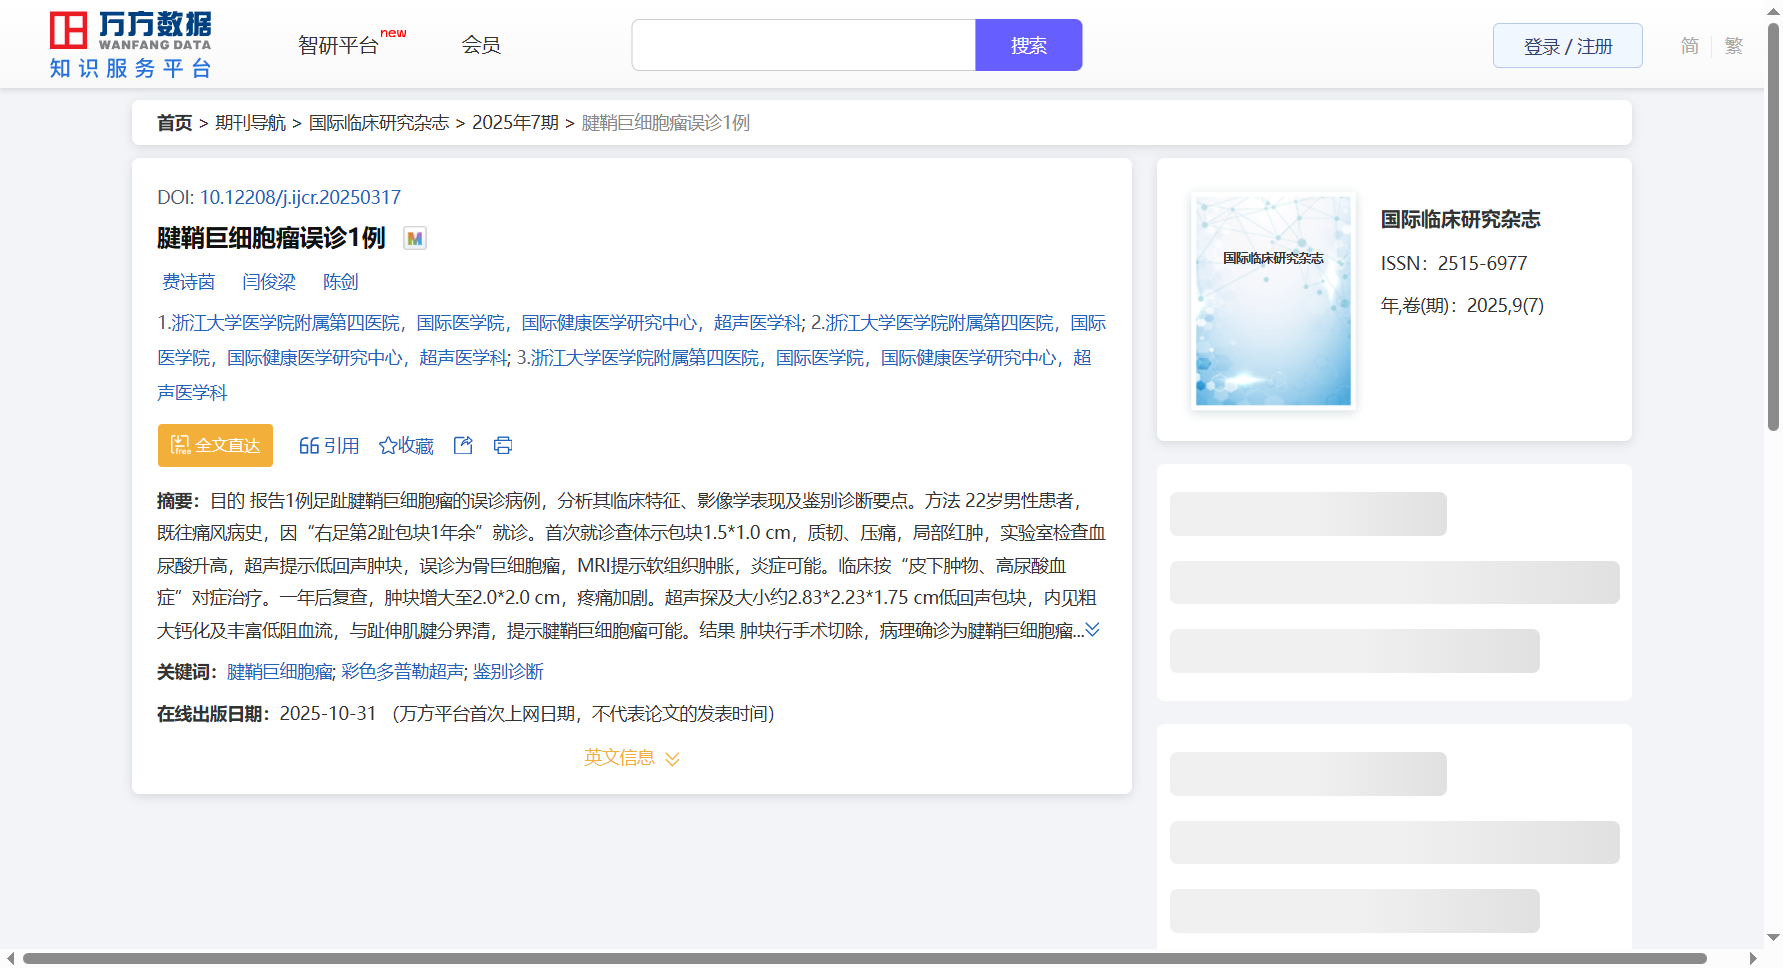Click the 登录 / 注册 button
1783x968 pixels.
tap(1567, 46)
